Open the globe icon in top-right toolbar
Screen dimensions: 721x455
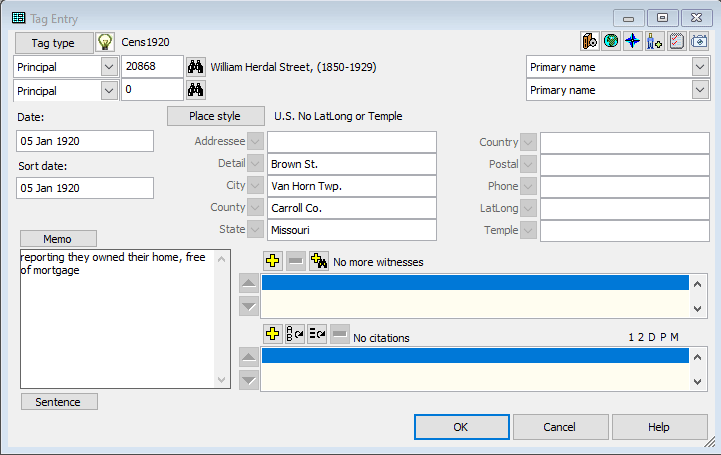610,42
